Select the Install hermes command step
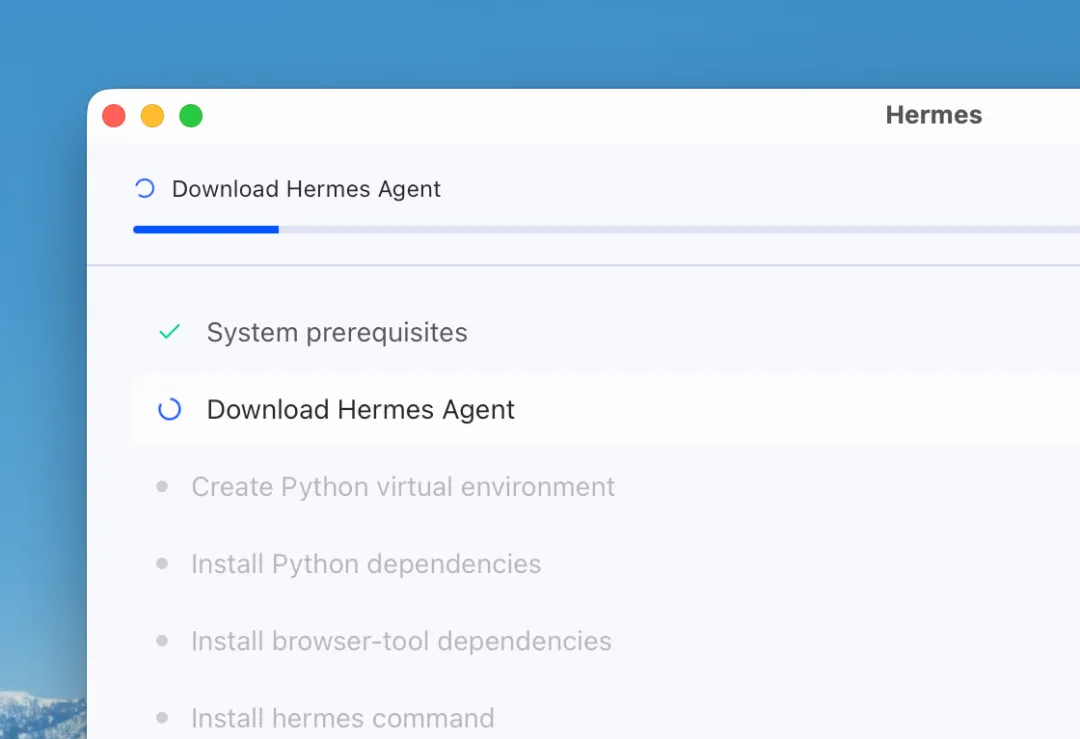The width and height of the screenshot is (1080, 739). pos(342,718)
